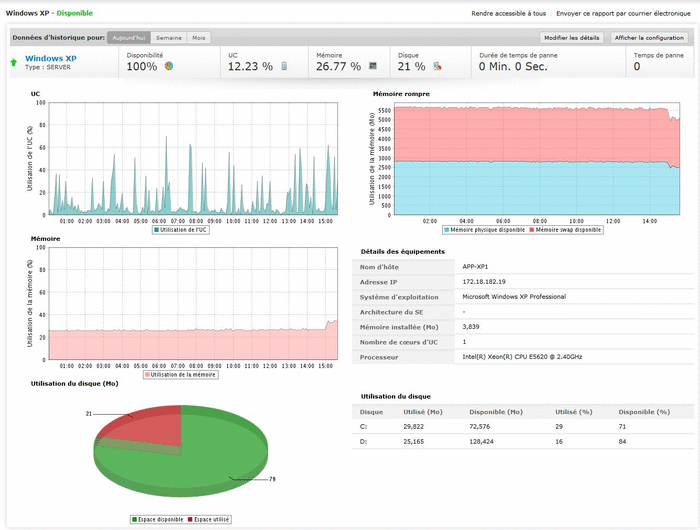Image resolution: width=700 pixels, height=530 pixels.
Task: Open the Windows XP device name link
Action: point(50,58)
